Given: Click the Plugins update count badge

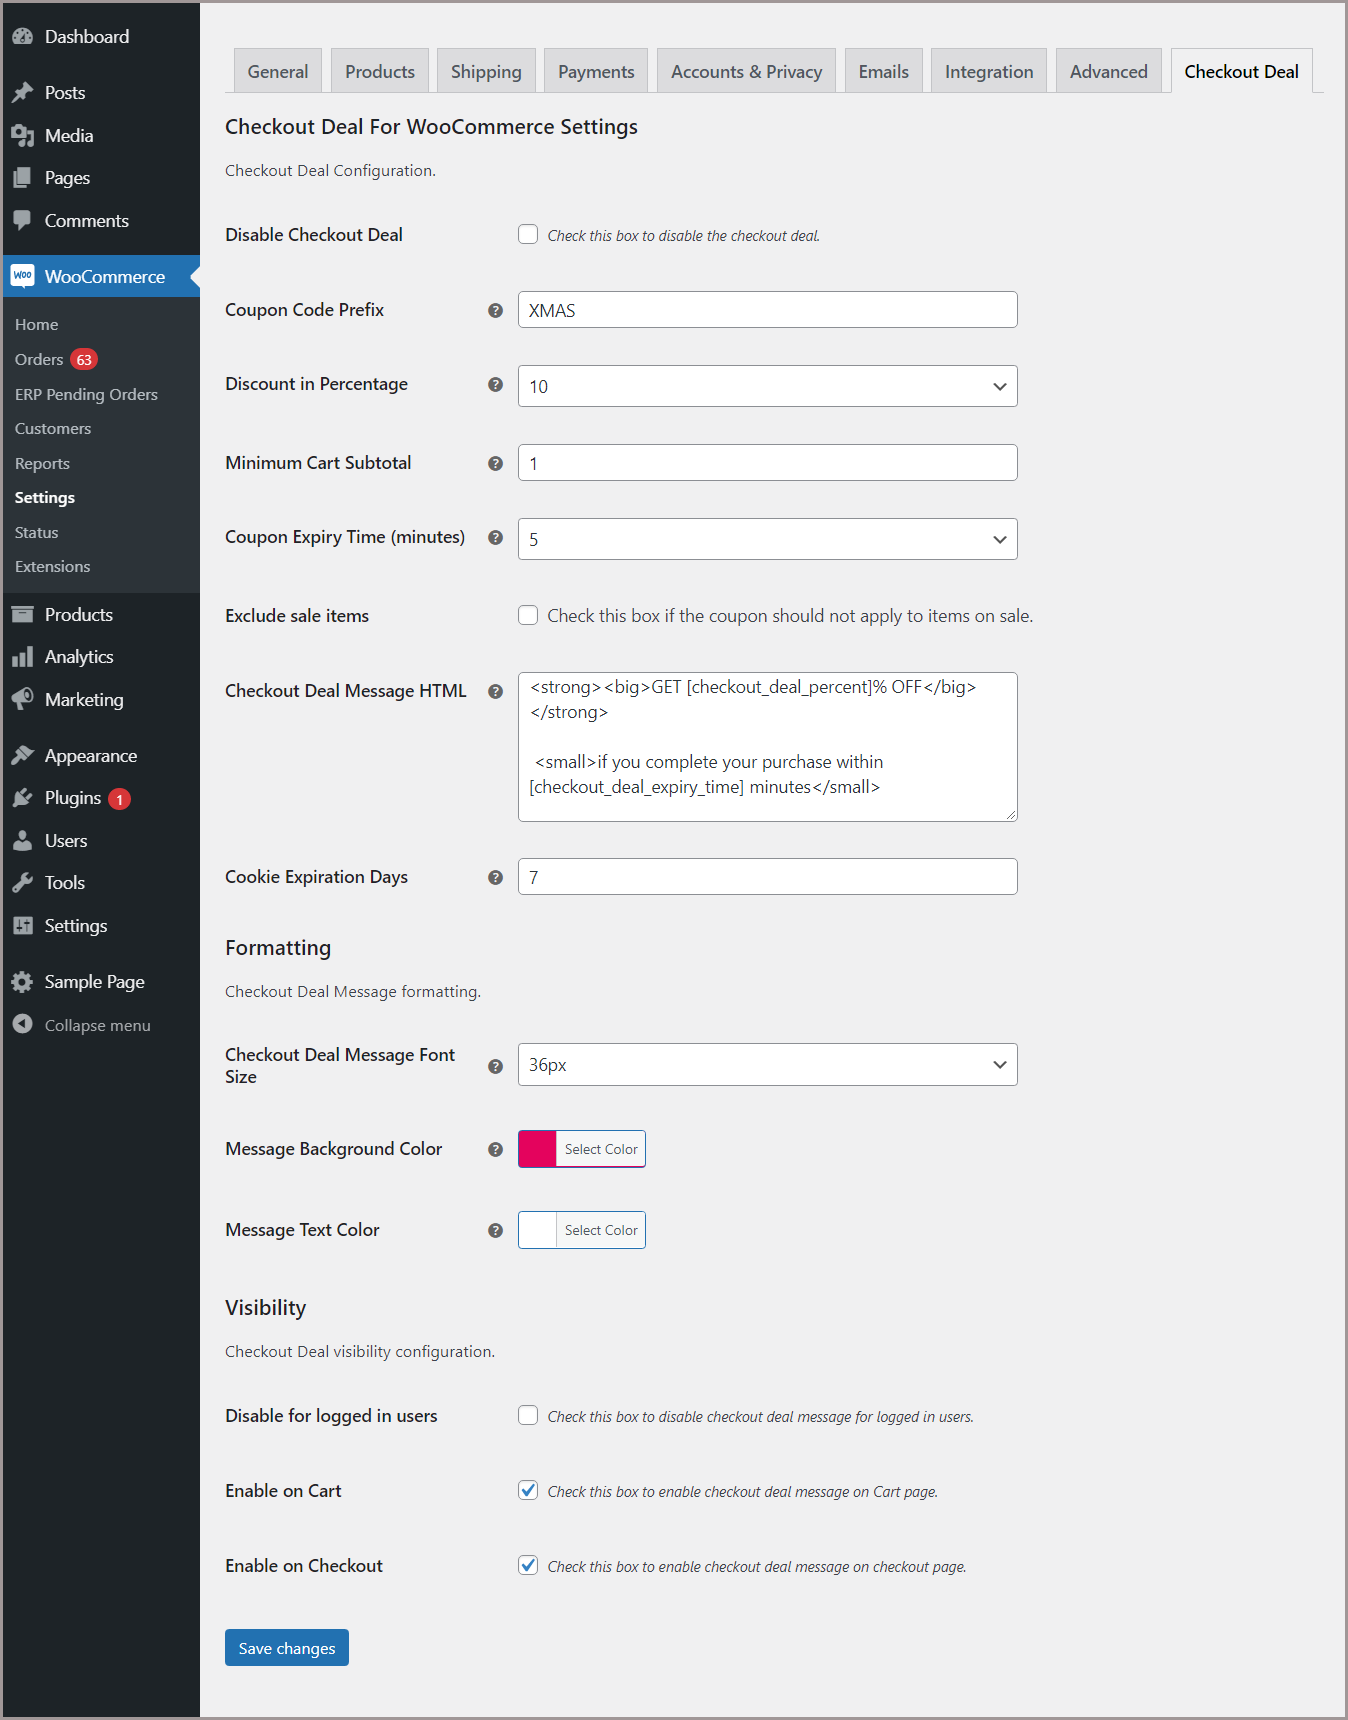Looking at the screenshot, I should (x=119, y=799).
